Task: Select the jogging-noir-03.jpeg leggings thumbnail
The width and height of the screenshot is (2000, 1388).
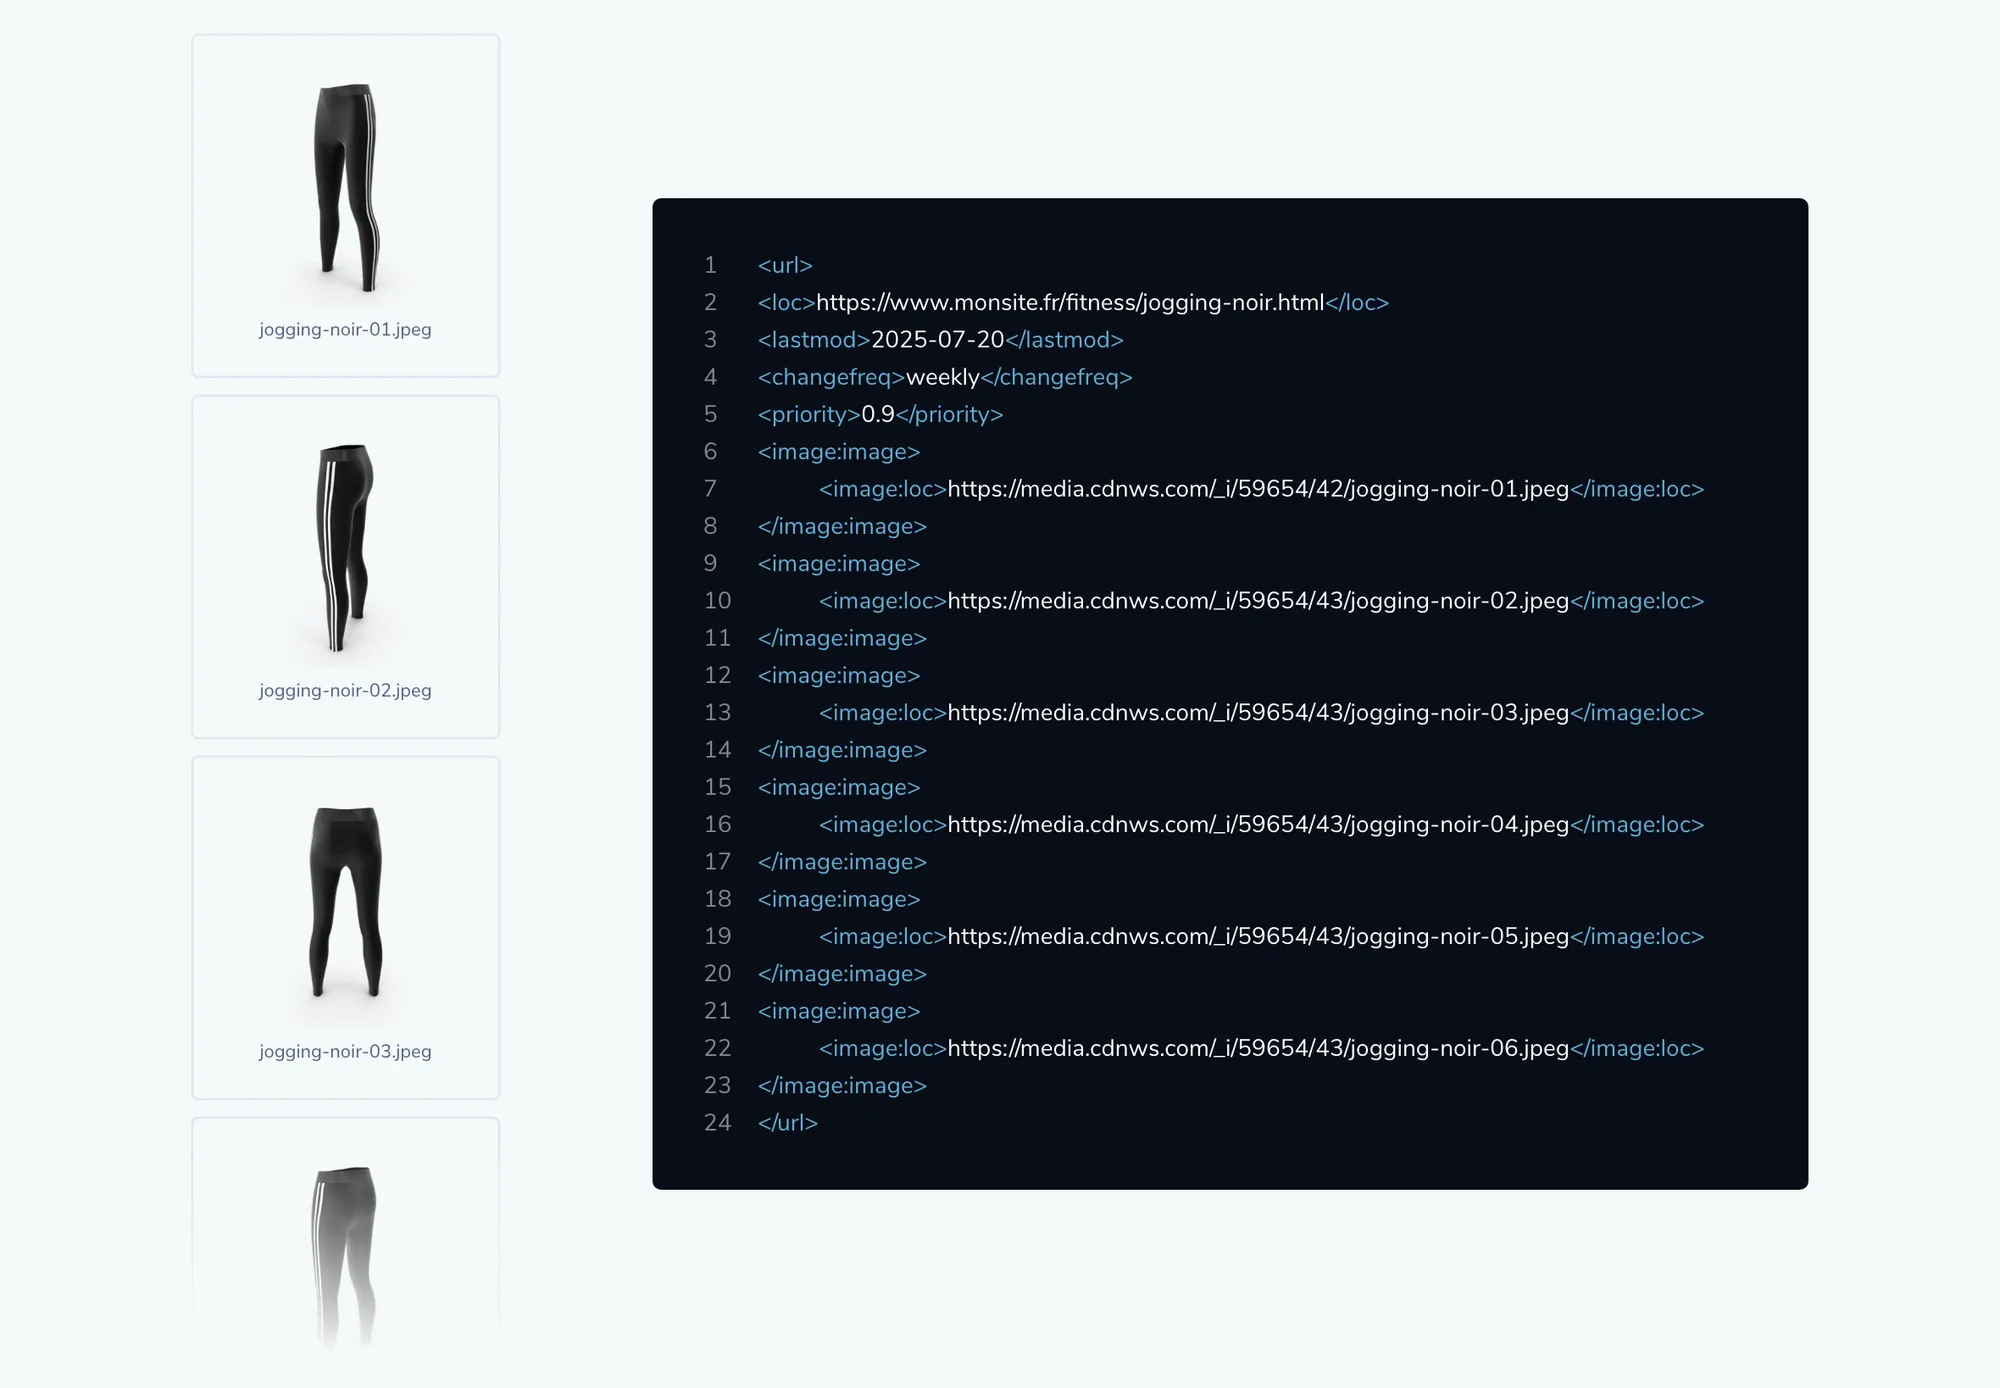Action: [x=345, y=903]
